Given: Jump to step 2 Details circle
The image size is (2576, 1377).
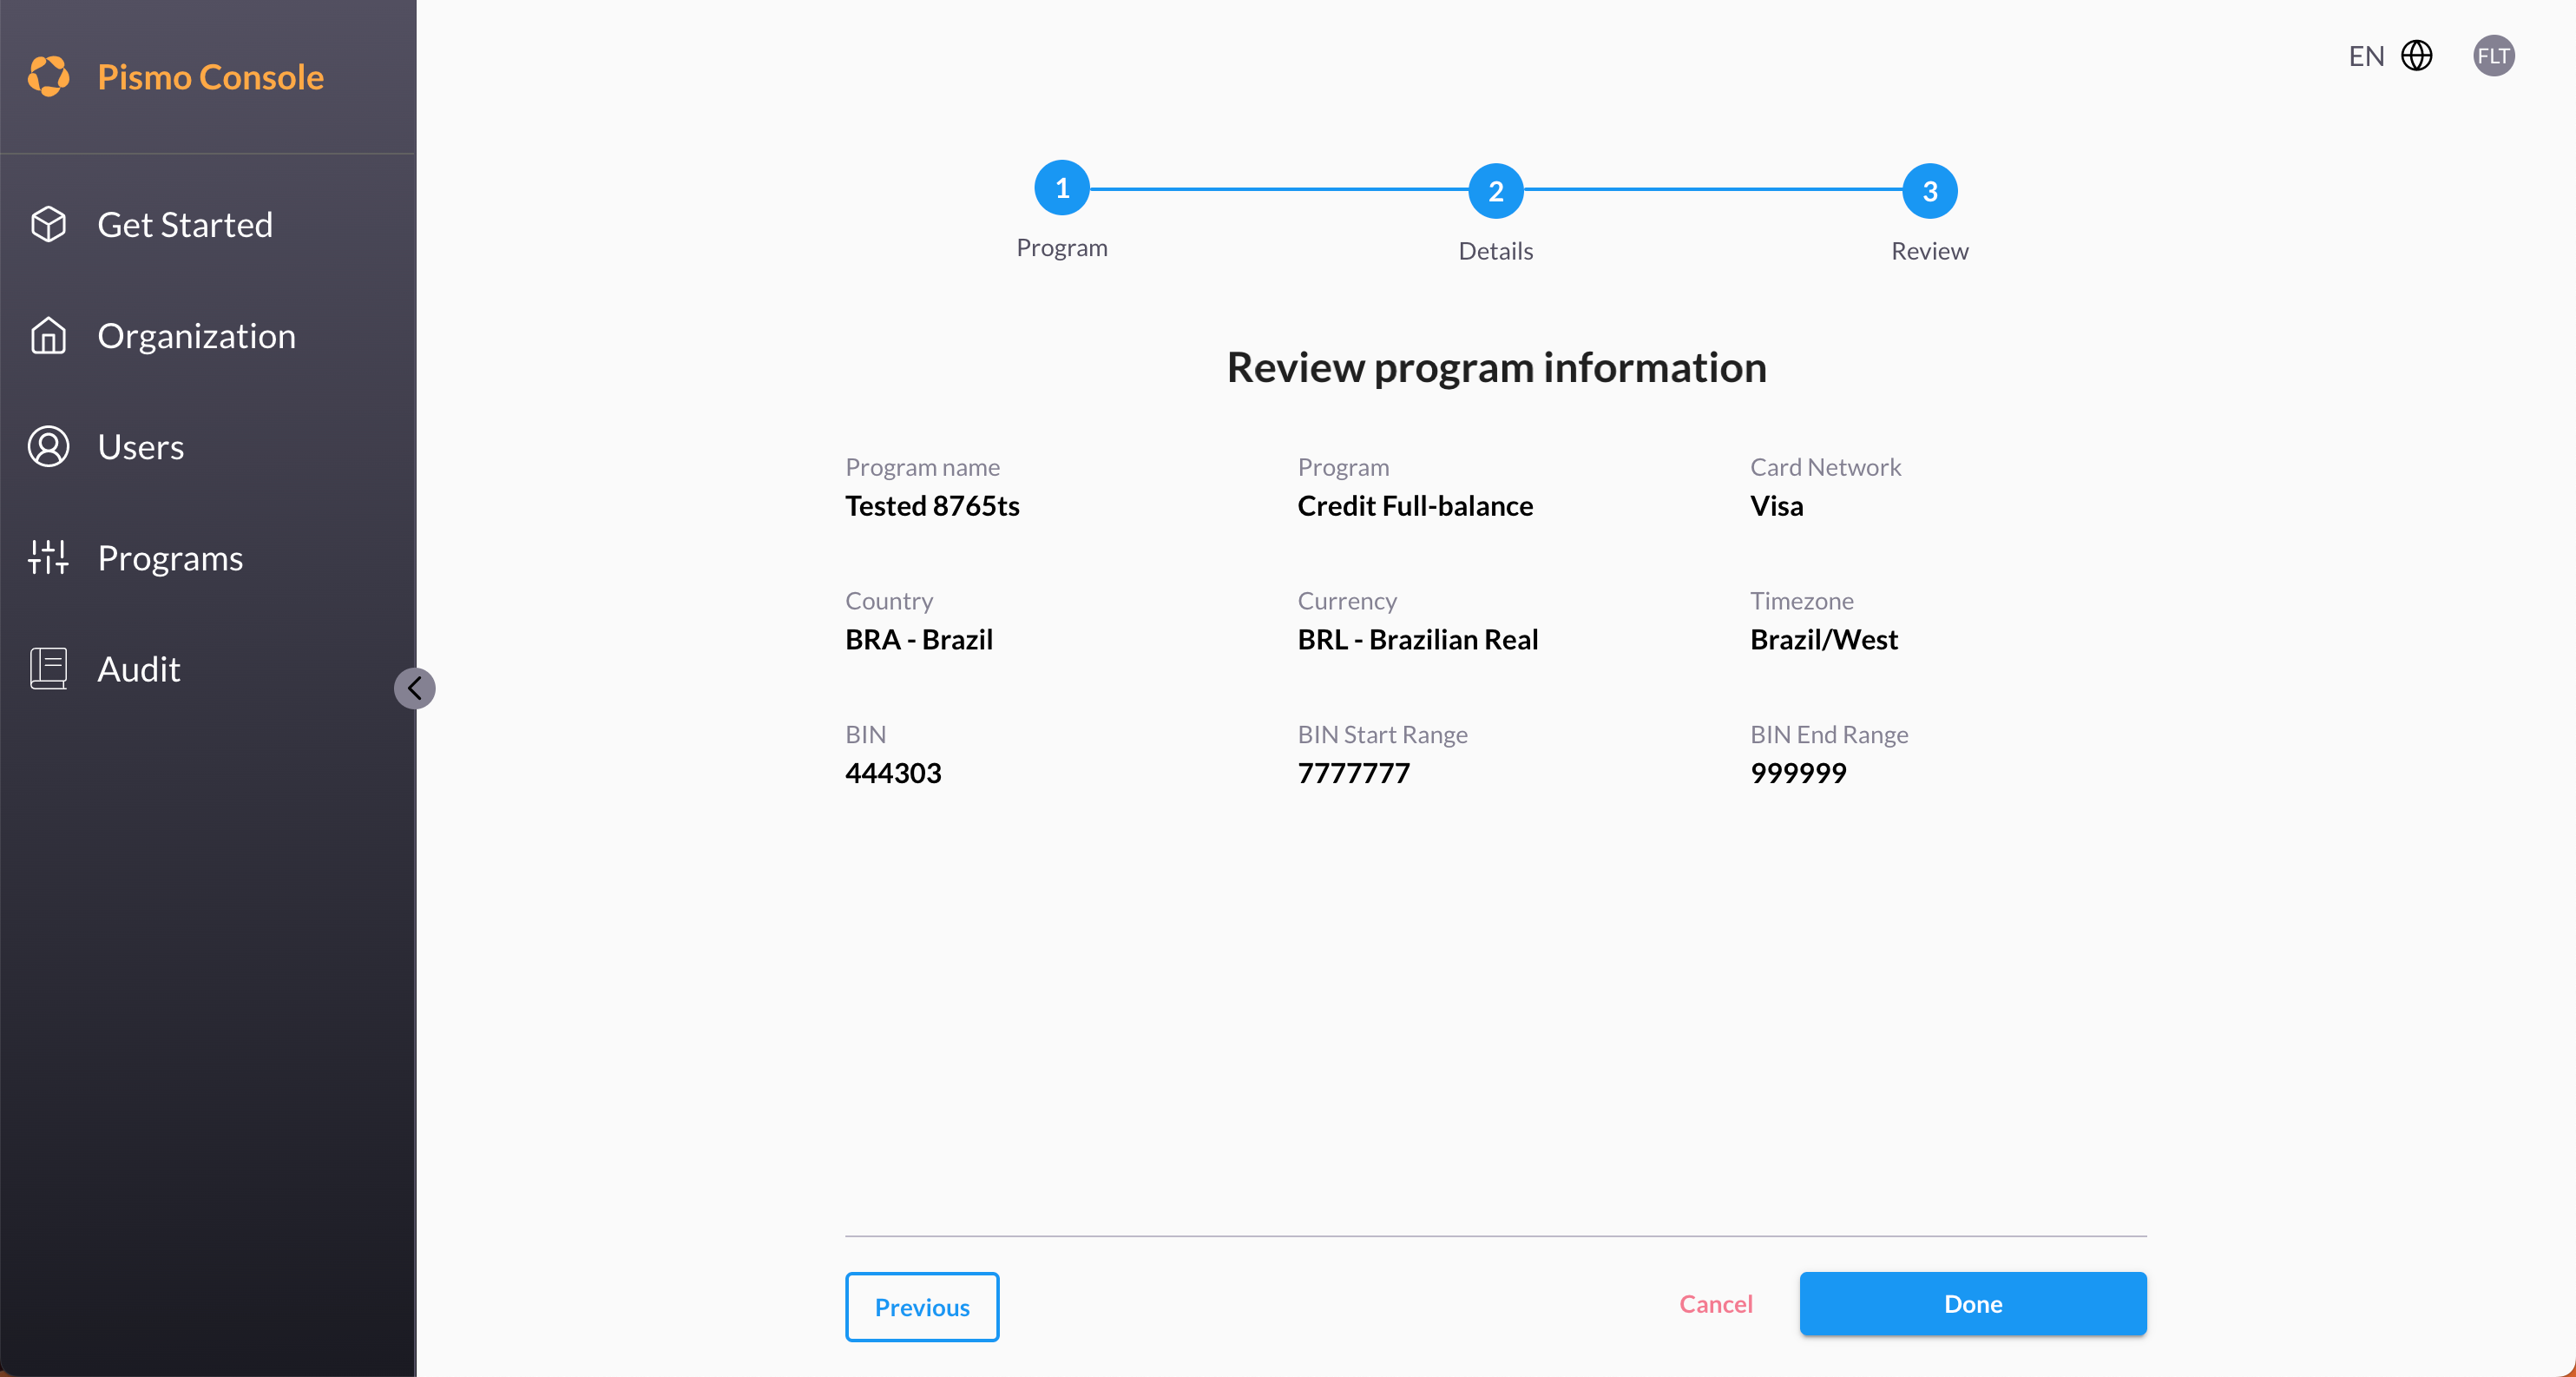Looking at the screenshot, I should pyautogui.click(x=1495, y=191).
